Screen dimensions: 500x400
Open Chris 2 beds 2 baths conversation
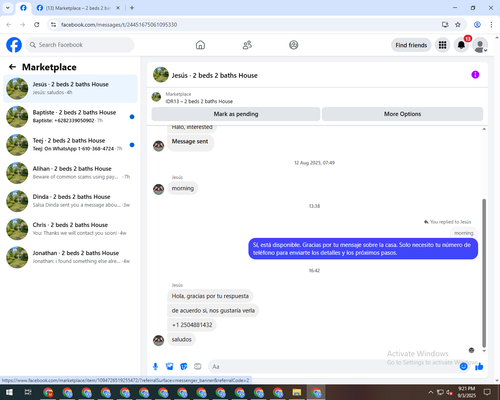(70, 229)
